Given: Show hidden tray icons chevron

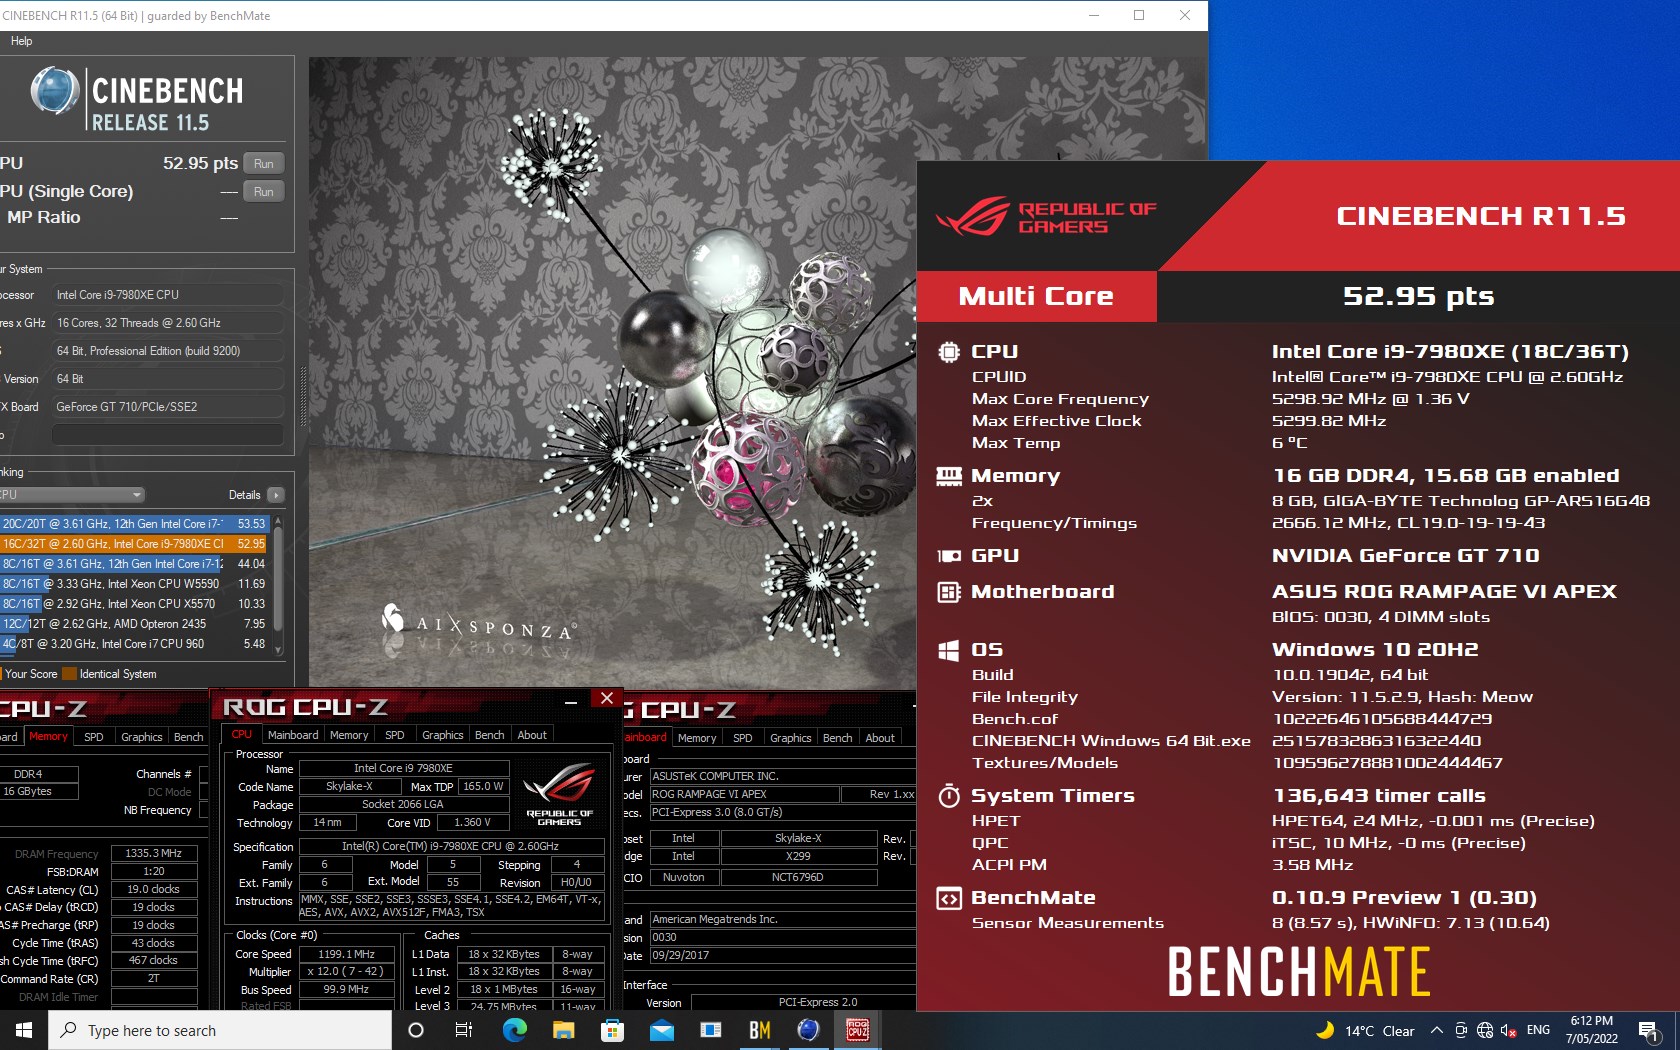Looking at the screenshot, I should pos(1437,1031).
